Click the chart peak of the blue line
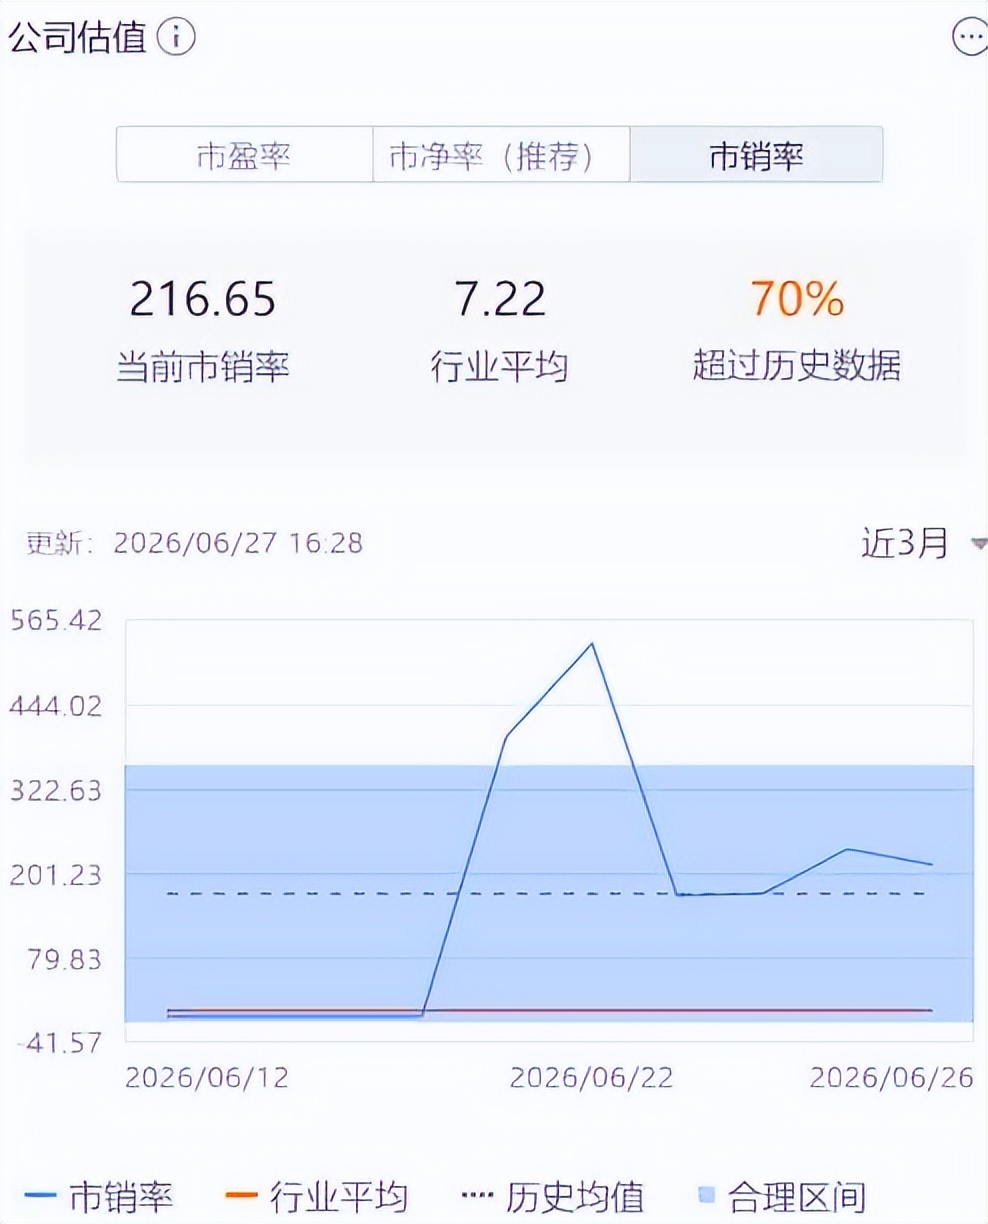 [592, 643]
